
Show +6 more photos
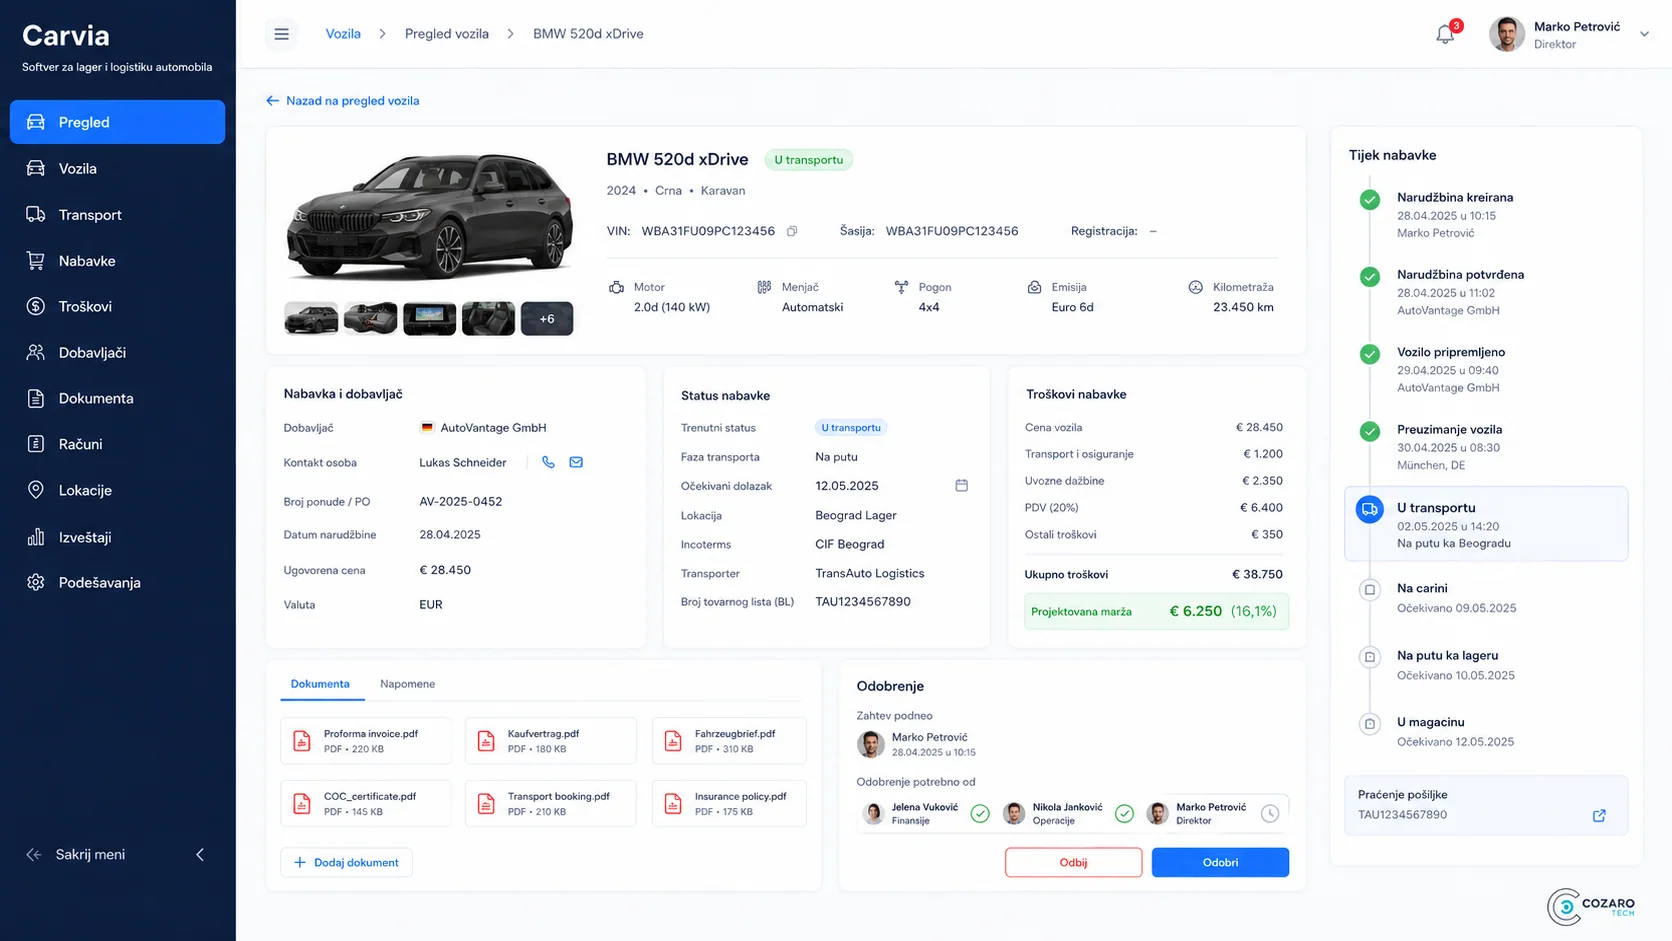tap(547, 318)
